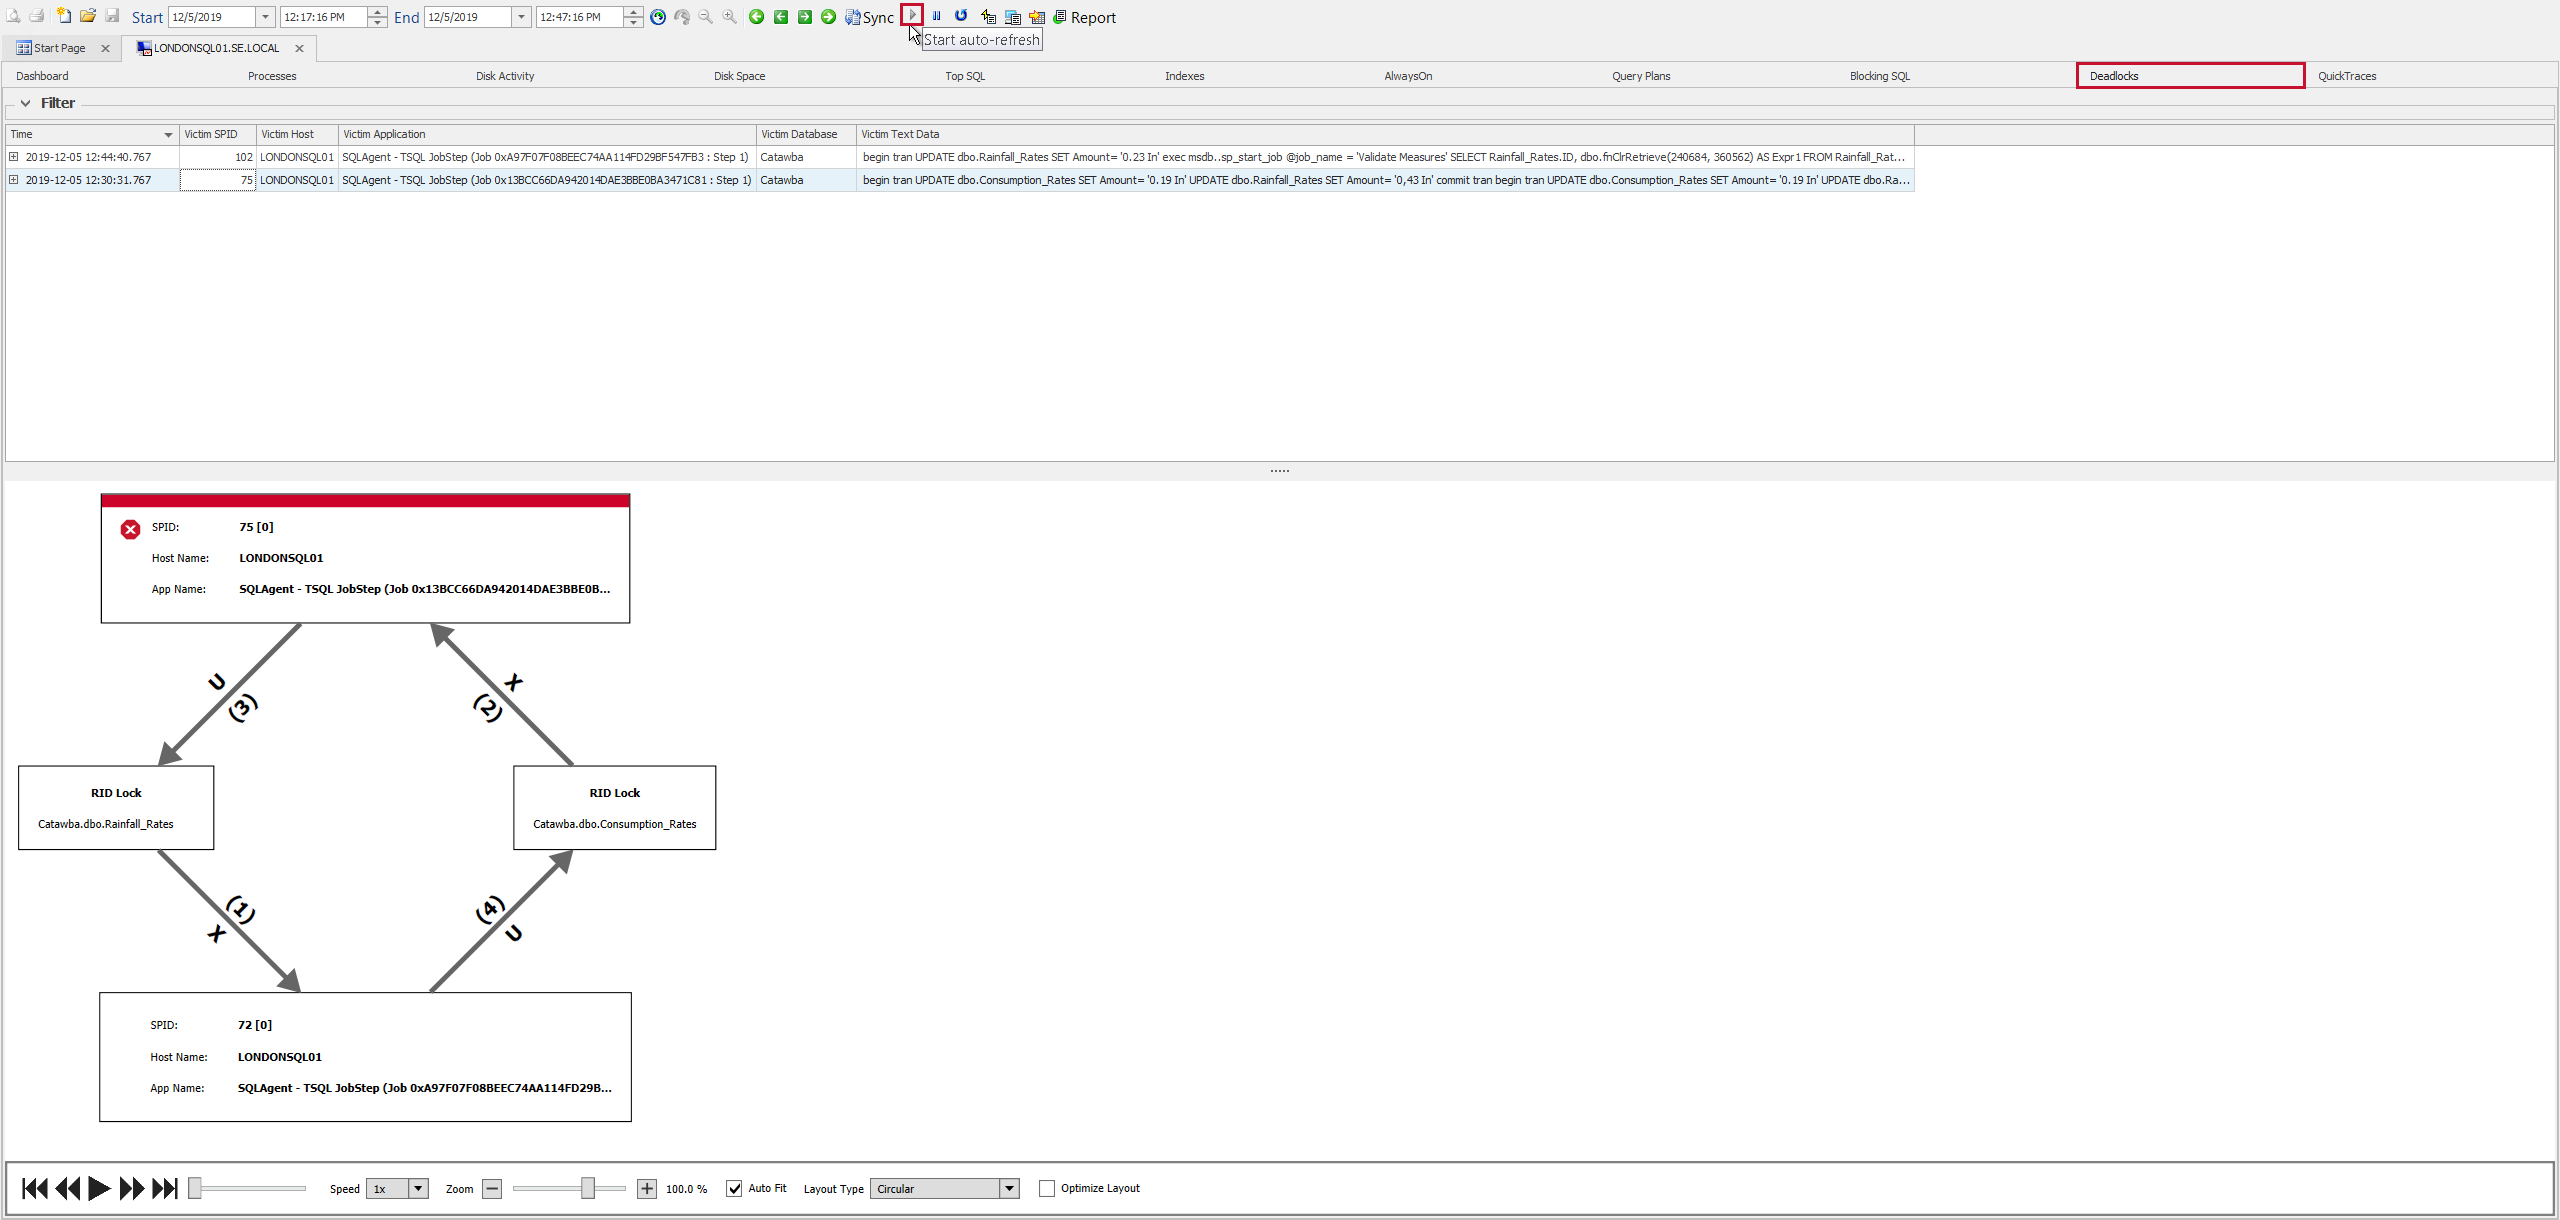Click the Pause icon next to auto-refresh

(x=936, y=16)
